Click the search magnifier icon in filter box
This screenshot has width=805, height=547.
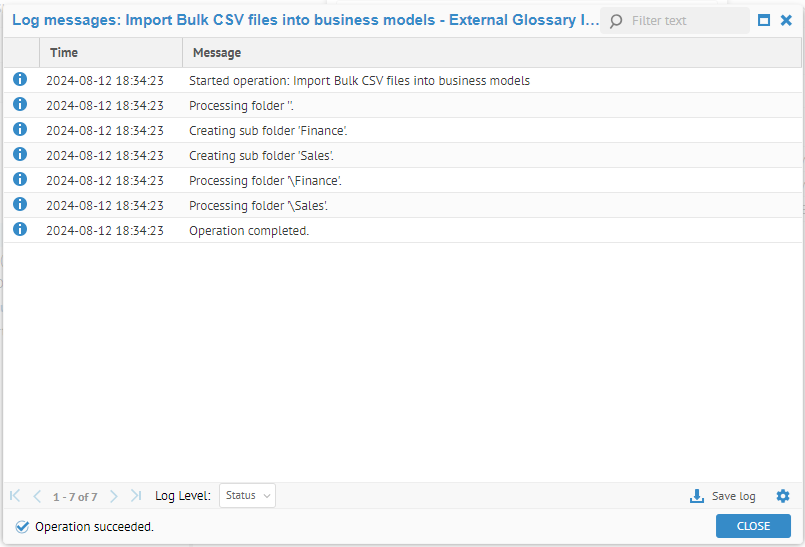click(616, 21)
